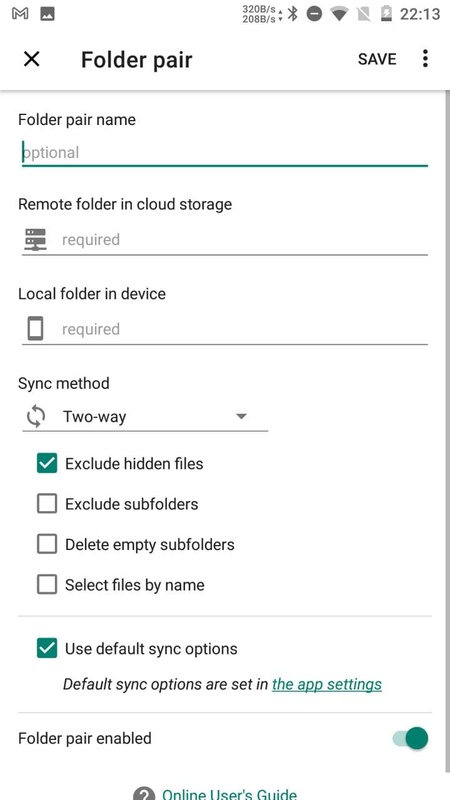Image resolution: width=450 pixels, height=800 pixels.
Task: Tap the phone device icon
Action: 35,329
